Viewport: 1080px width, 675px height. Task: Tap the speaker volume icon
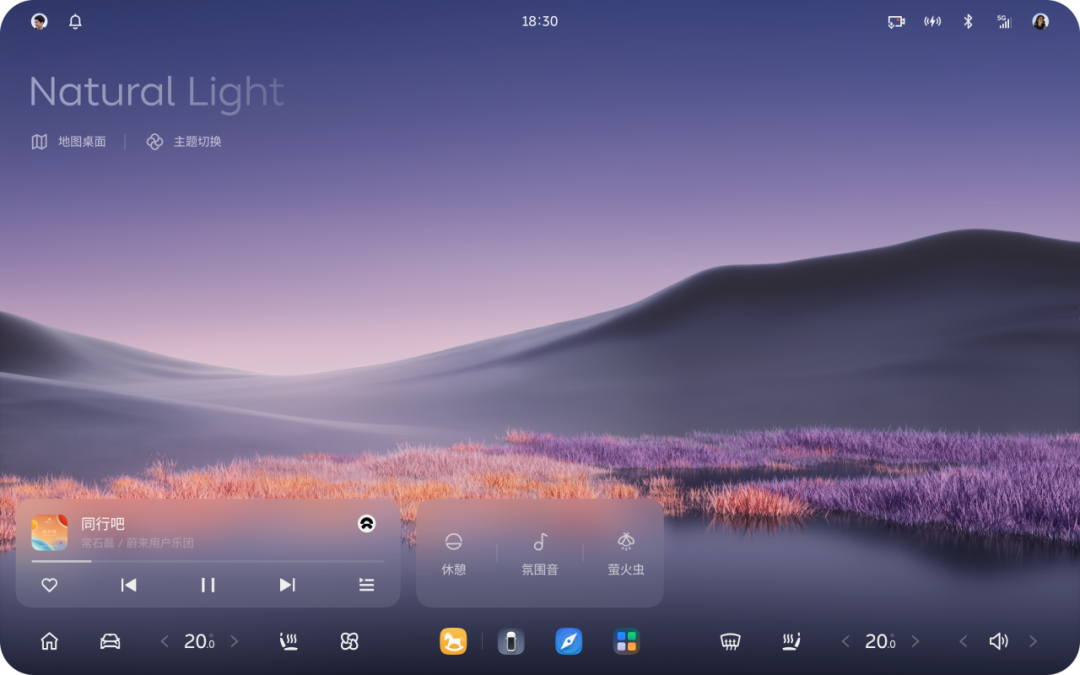[998, 641]
